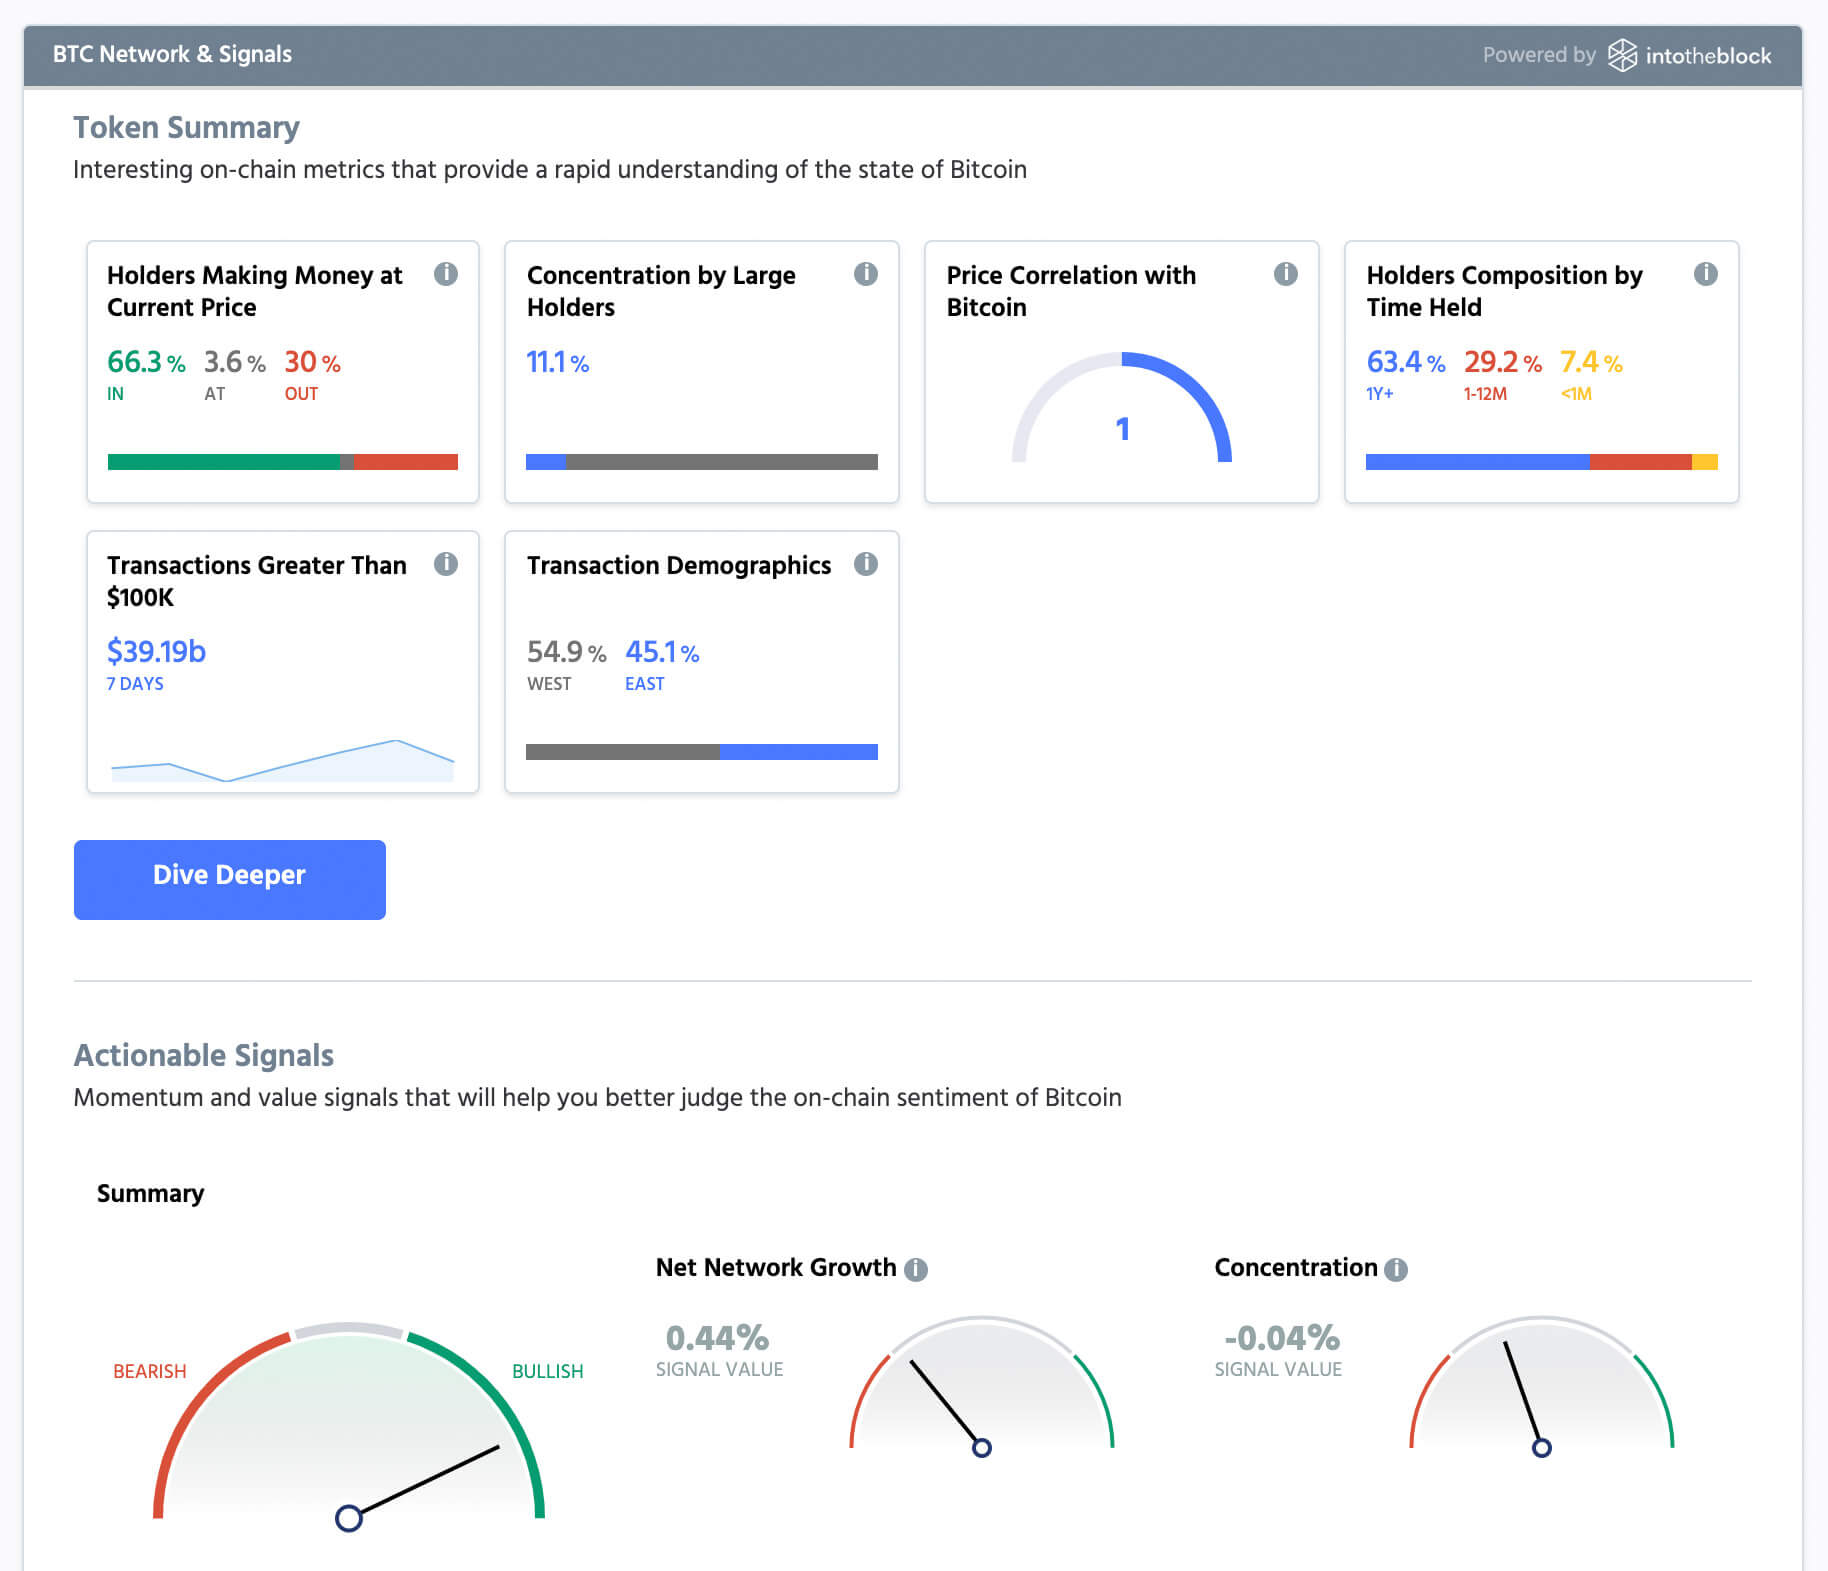Screen dimensions: 1828x1571
Task: Click the info icon on Holders Making Money card
Action: [446, 274]
